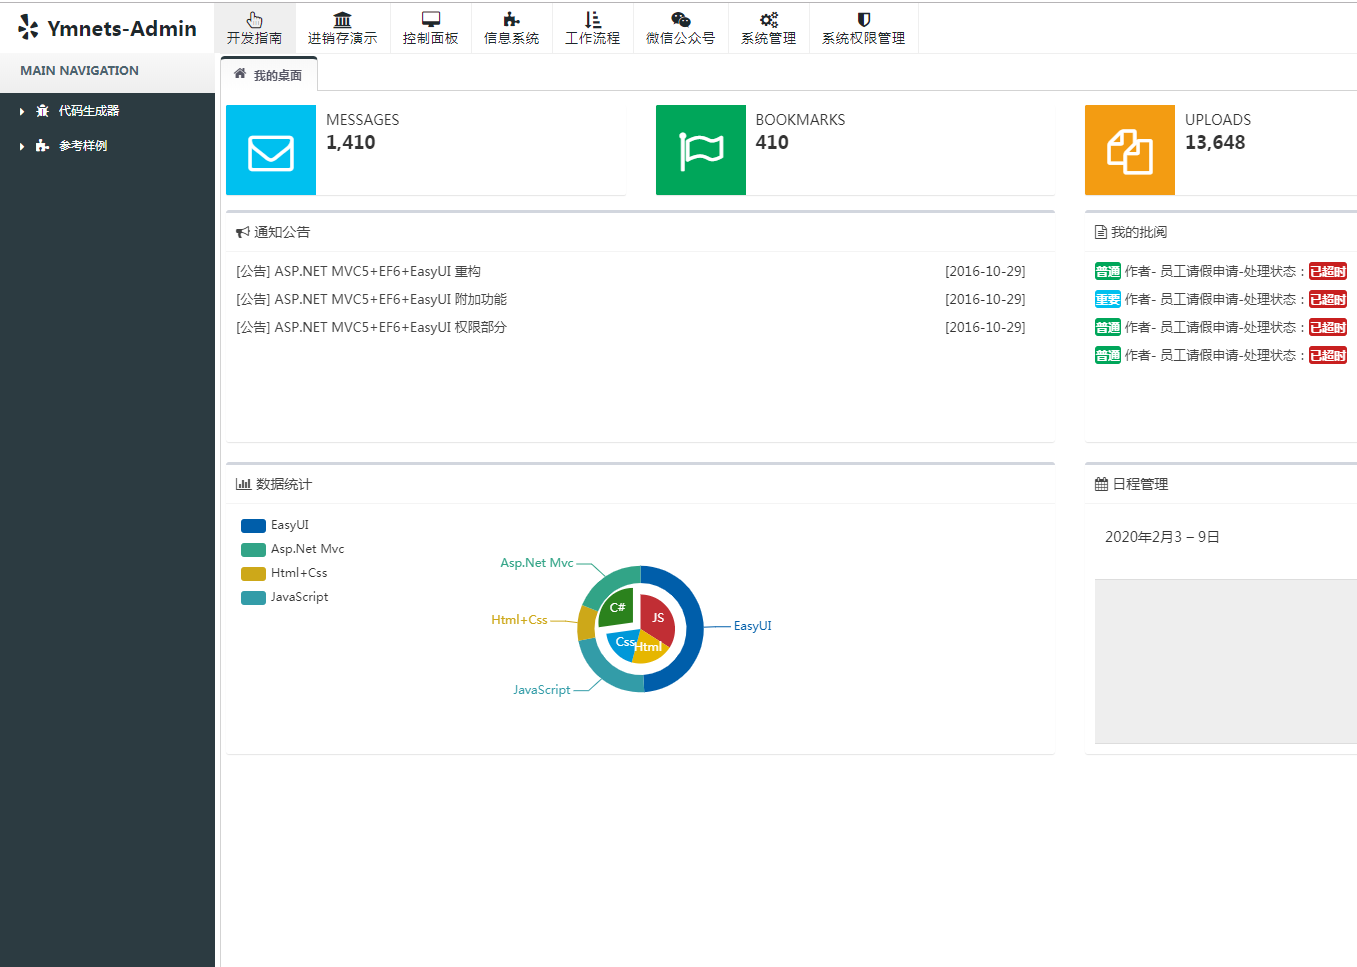
Task: Select the 控制面板 monitor icon
Action: (x=430, y=21)
